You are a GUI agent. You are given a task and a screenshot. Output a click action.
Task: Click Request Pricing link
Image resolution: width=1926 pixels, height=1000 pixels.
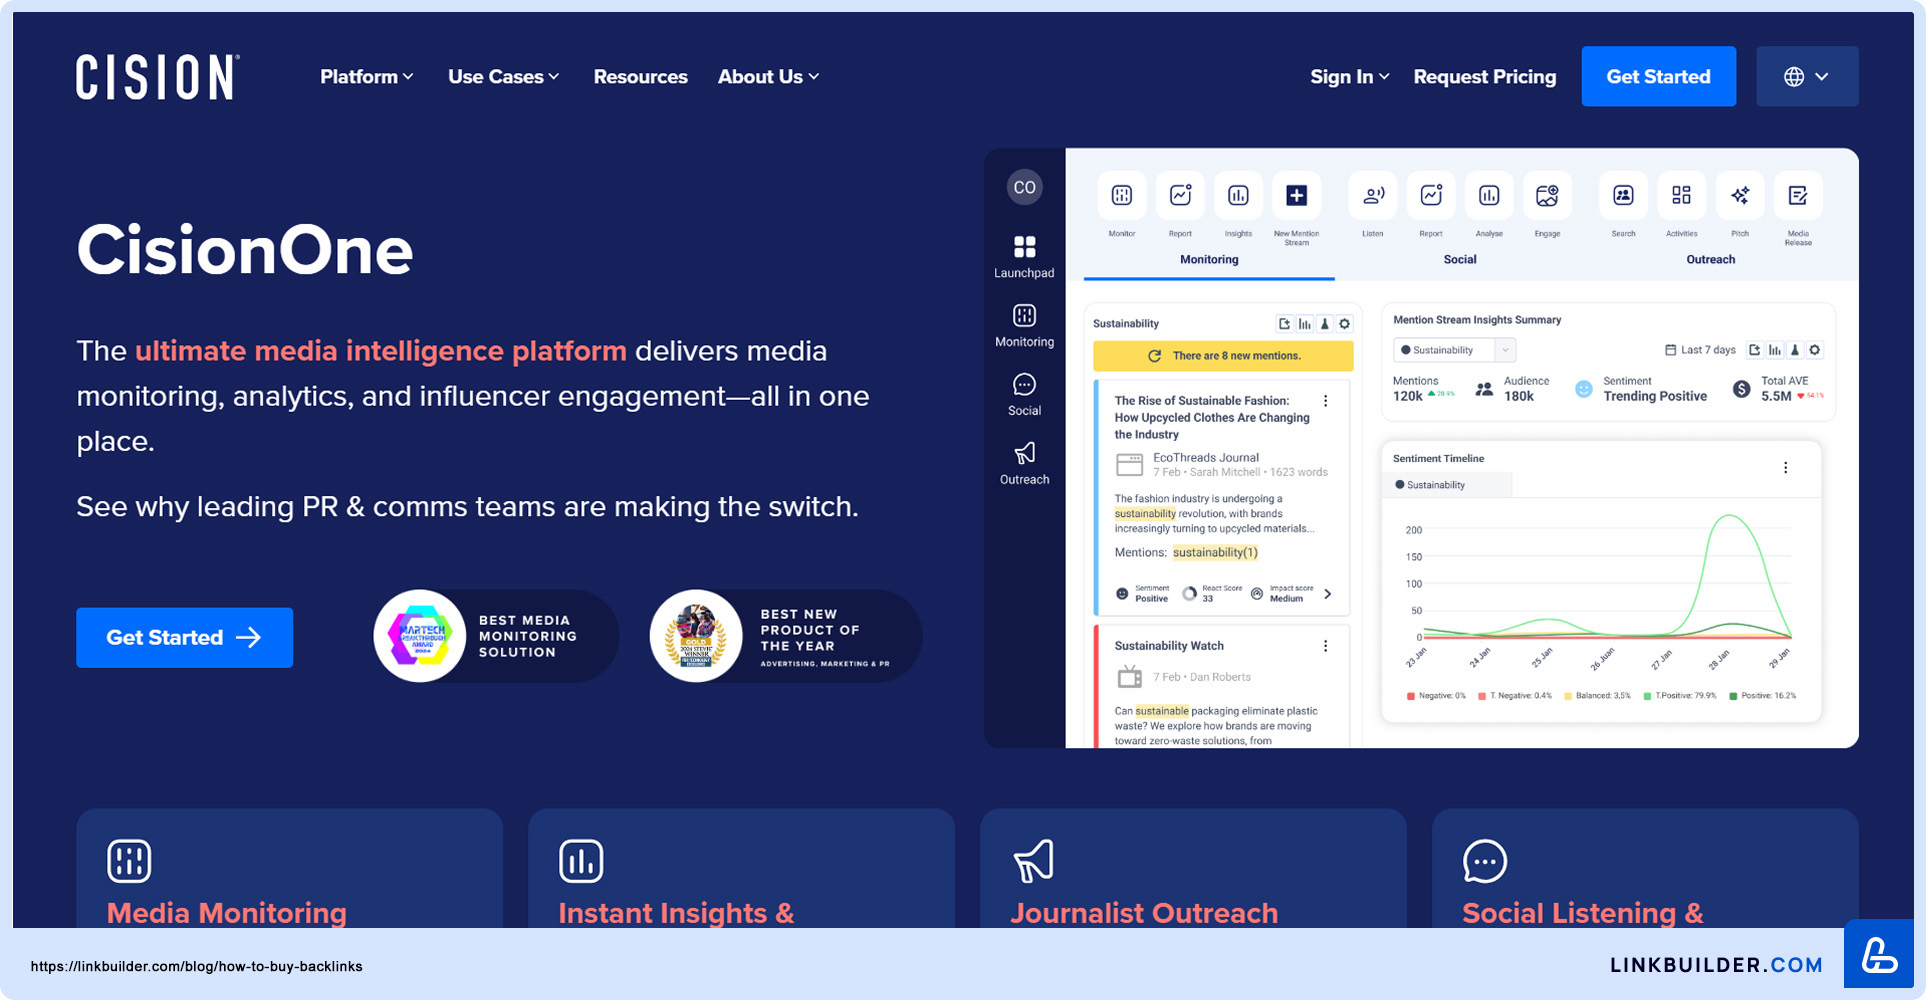(1484, 77)
